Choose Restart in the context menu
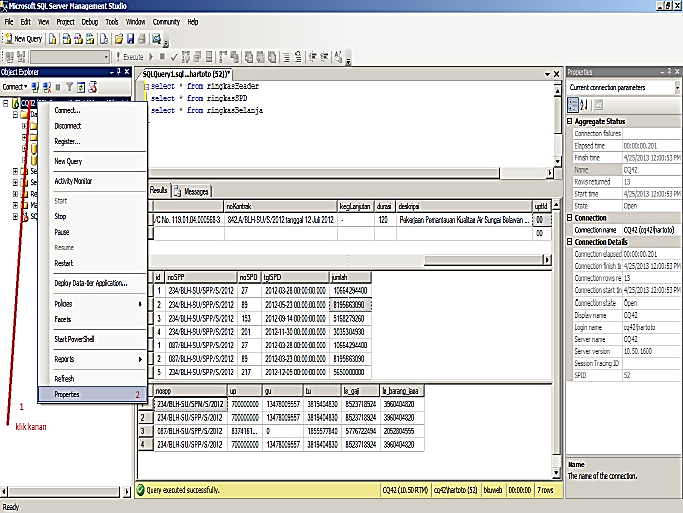The width and height of the screenshot is (683, 513). tap(92, 263)
